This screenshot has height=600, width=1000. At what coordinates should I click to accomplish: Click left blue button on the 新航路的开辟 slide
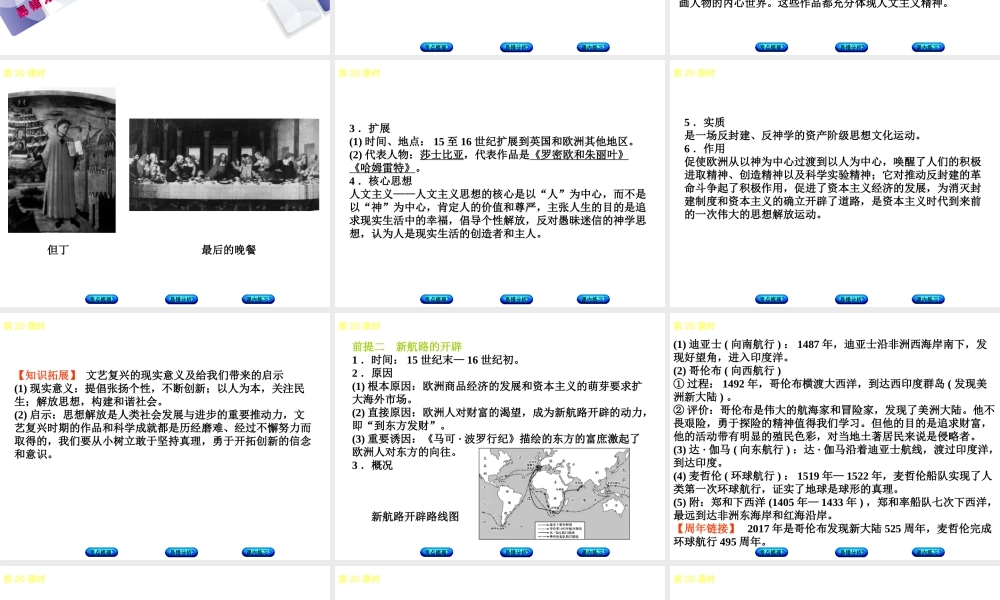tap(436, 552)
